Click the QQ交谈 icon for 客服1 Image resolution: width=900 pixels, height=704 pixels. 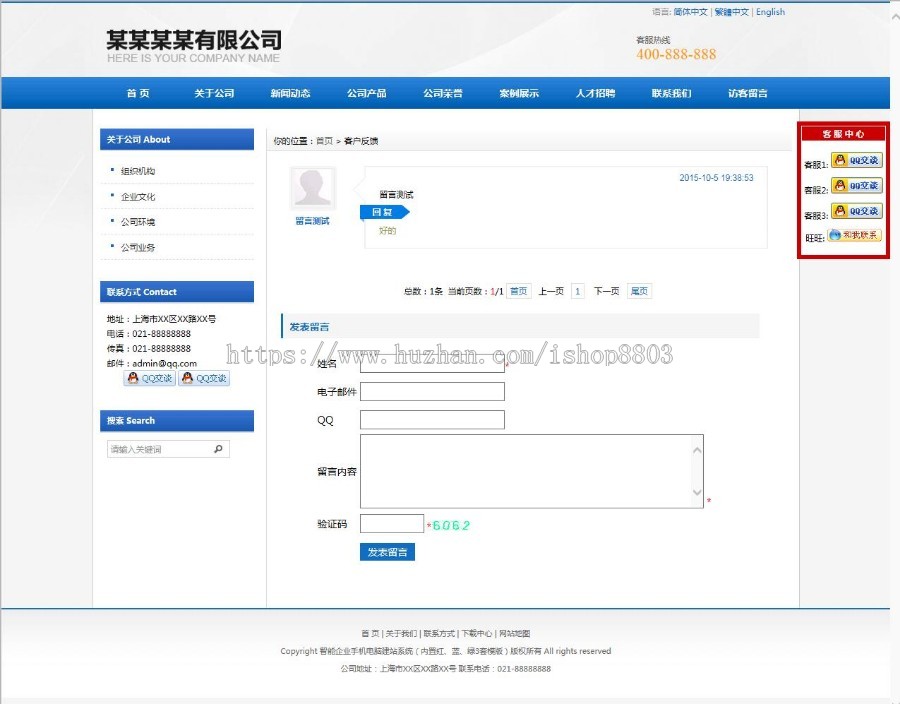856,160
